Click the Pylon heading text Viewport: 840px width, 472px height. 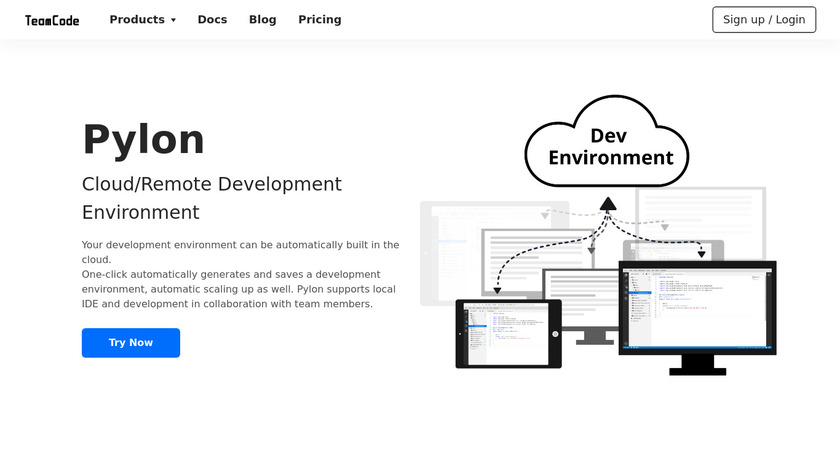pos(143,139)
